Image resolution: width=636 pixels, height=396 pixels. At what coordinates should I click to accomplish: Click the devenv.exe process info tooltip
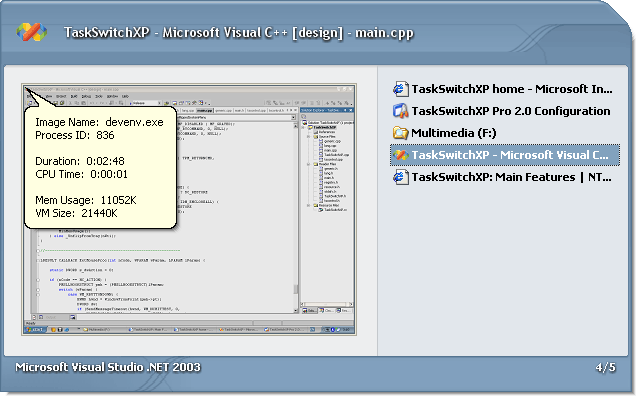101,168
